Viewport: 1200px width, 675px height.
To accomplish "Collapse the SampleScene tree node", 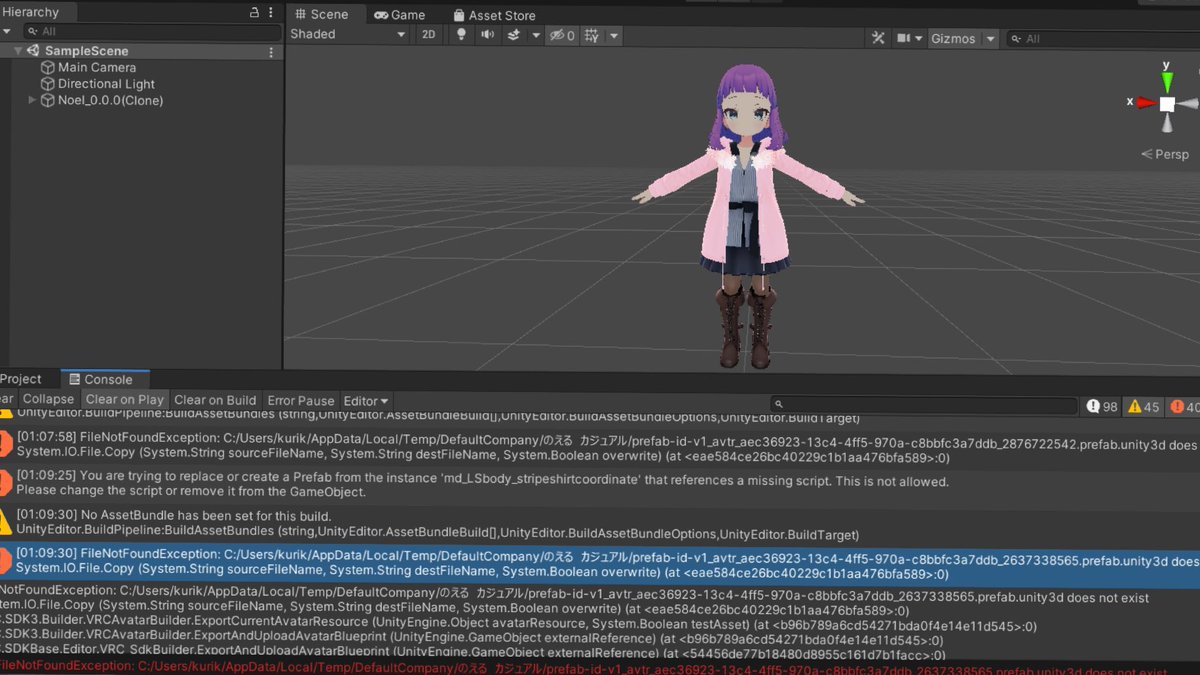I will click(x=18, y=51).
